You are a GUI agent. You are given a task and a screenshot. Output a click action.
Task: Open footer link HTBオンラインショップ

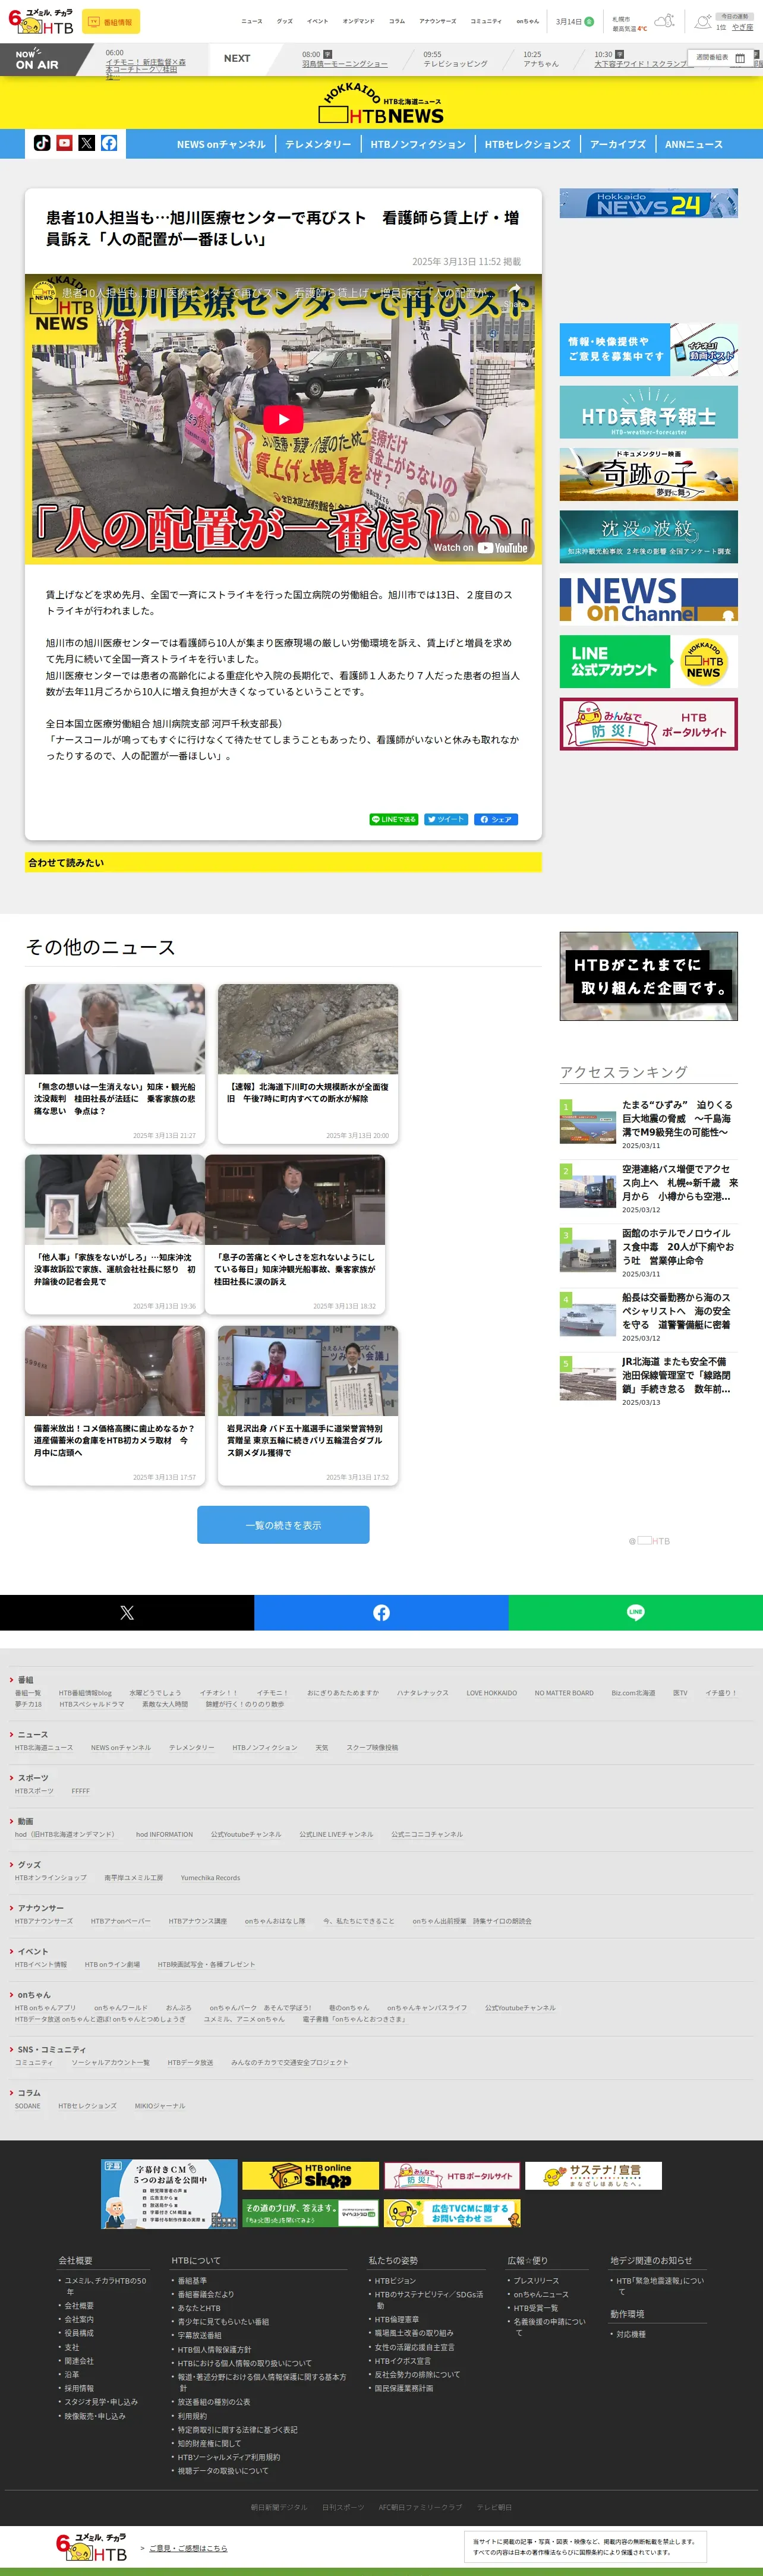[x=51, y=1877]
